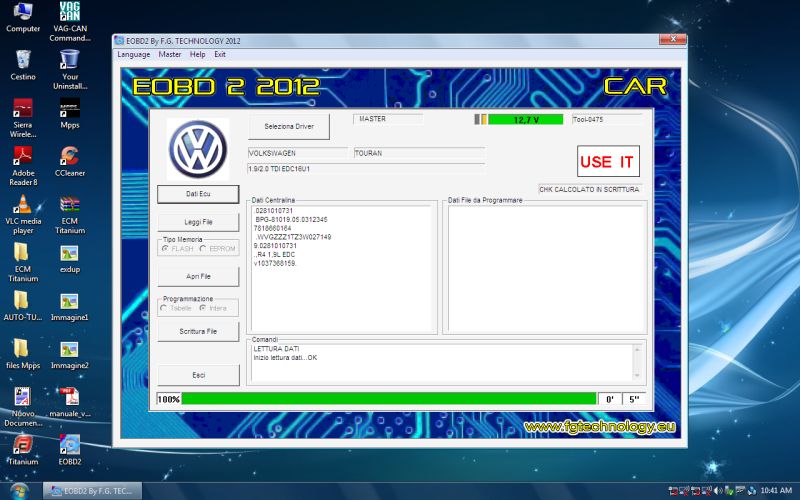The height and width of the screenshot is (500, 800).
Task: Click the EOBD2 taskbar button
Action: 92,491
